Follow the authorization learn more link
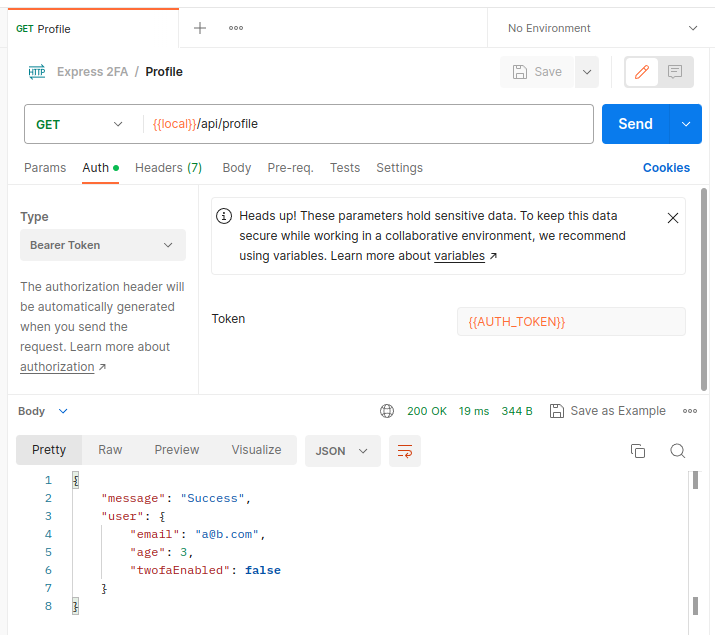Viewport: 715px width, 635px height. (x=57, y=367)
